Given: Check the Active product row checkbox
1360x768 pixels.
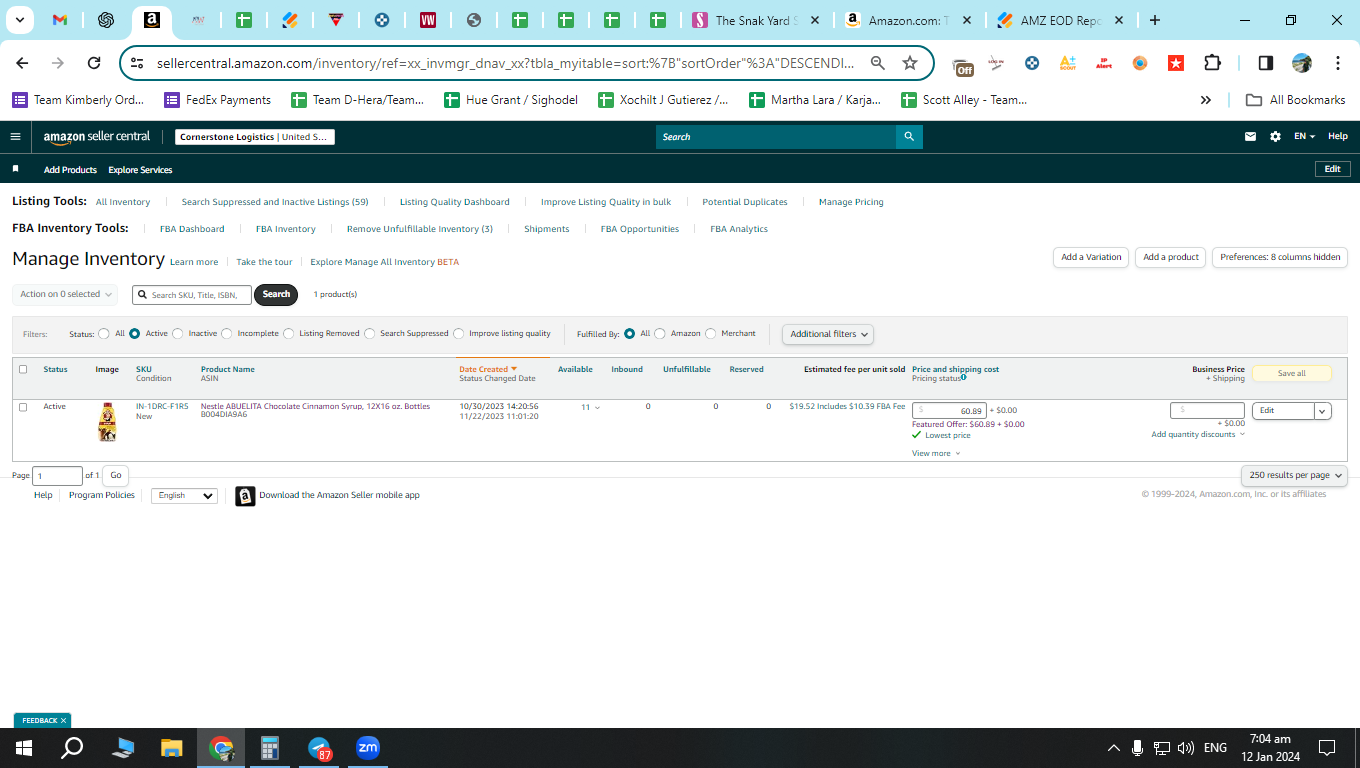Looking at the screenshot, I should [23, 407].
